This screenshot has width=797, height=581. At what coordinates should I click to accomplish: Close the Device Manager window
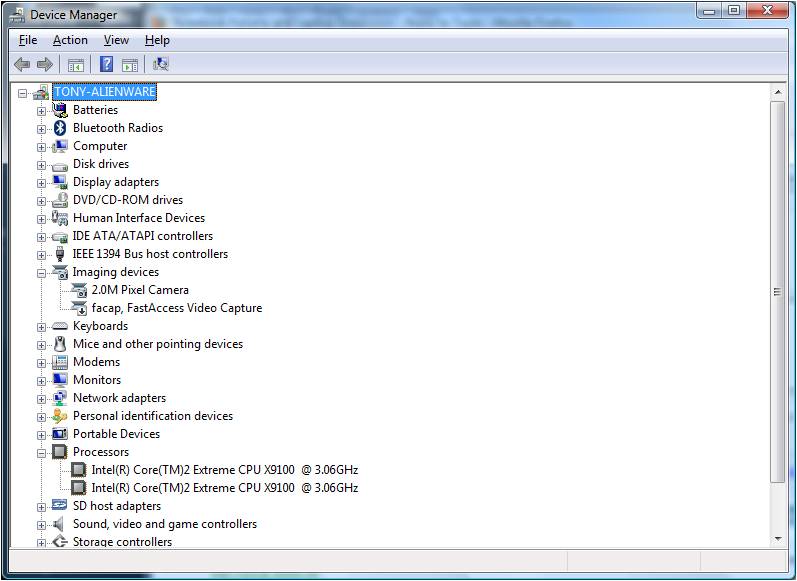[x=768, y=11]
